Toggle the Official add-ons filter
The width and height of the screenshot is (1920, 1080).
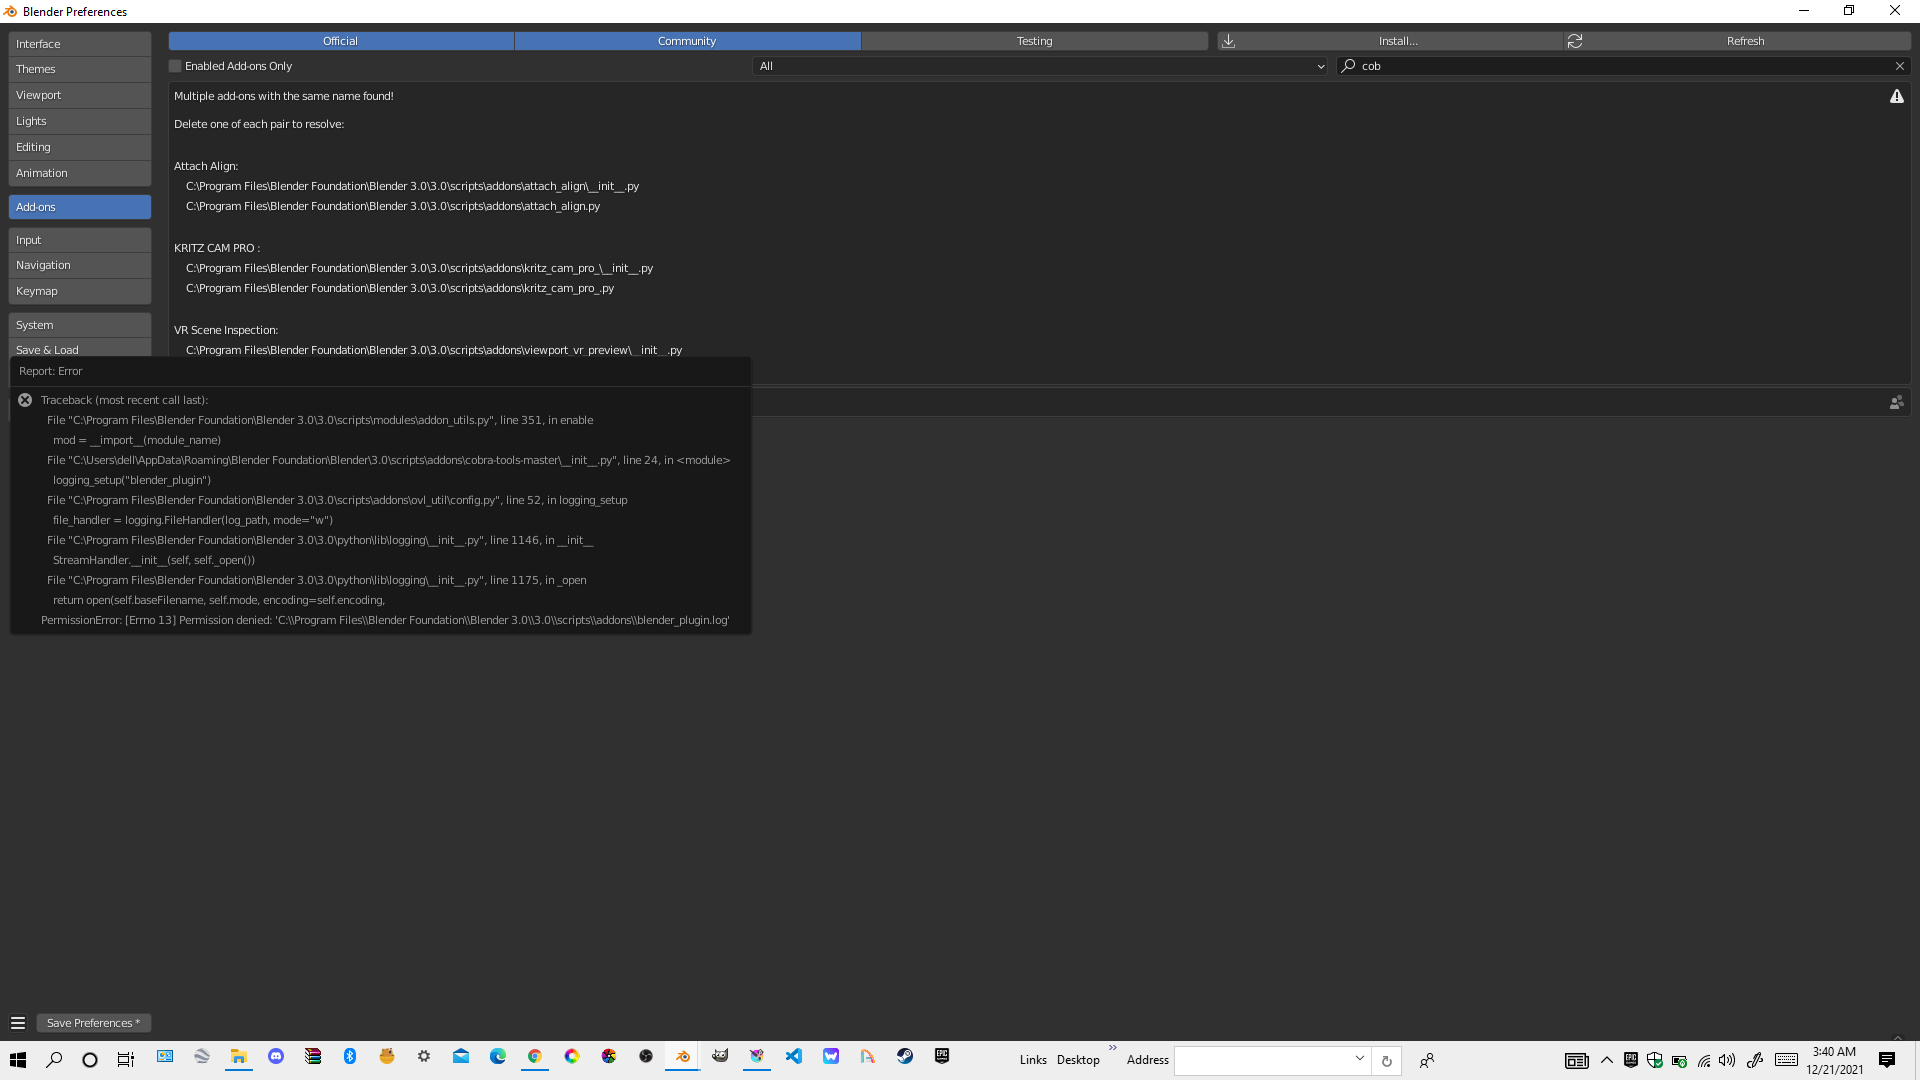[x=340, y=41]
